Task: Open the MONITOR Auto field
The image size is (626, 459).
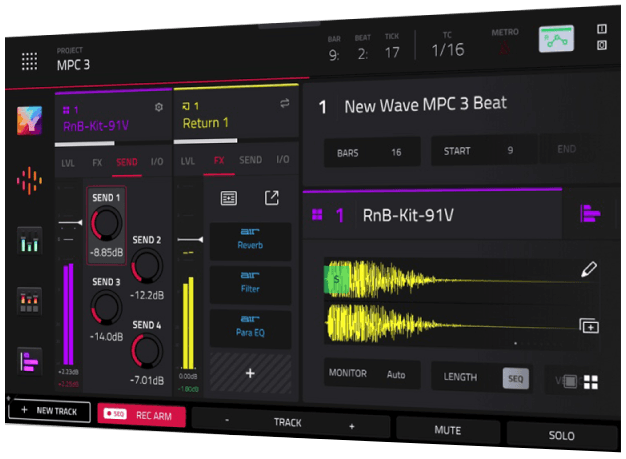Action: coord(372,374)
